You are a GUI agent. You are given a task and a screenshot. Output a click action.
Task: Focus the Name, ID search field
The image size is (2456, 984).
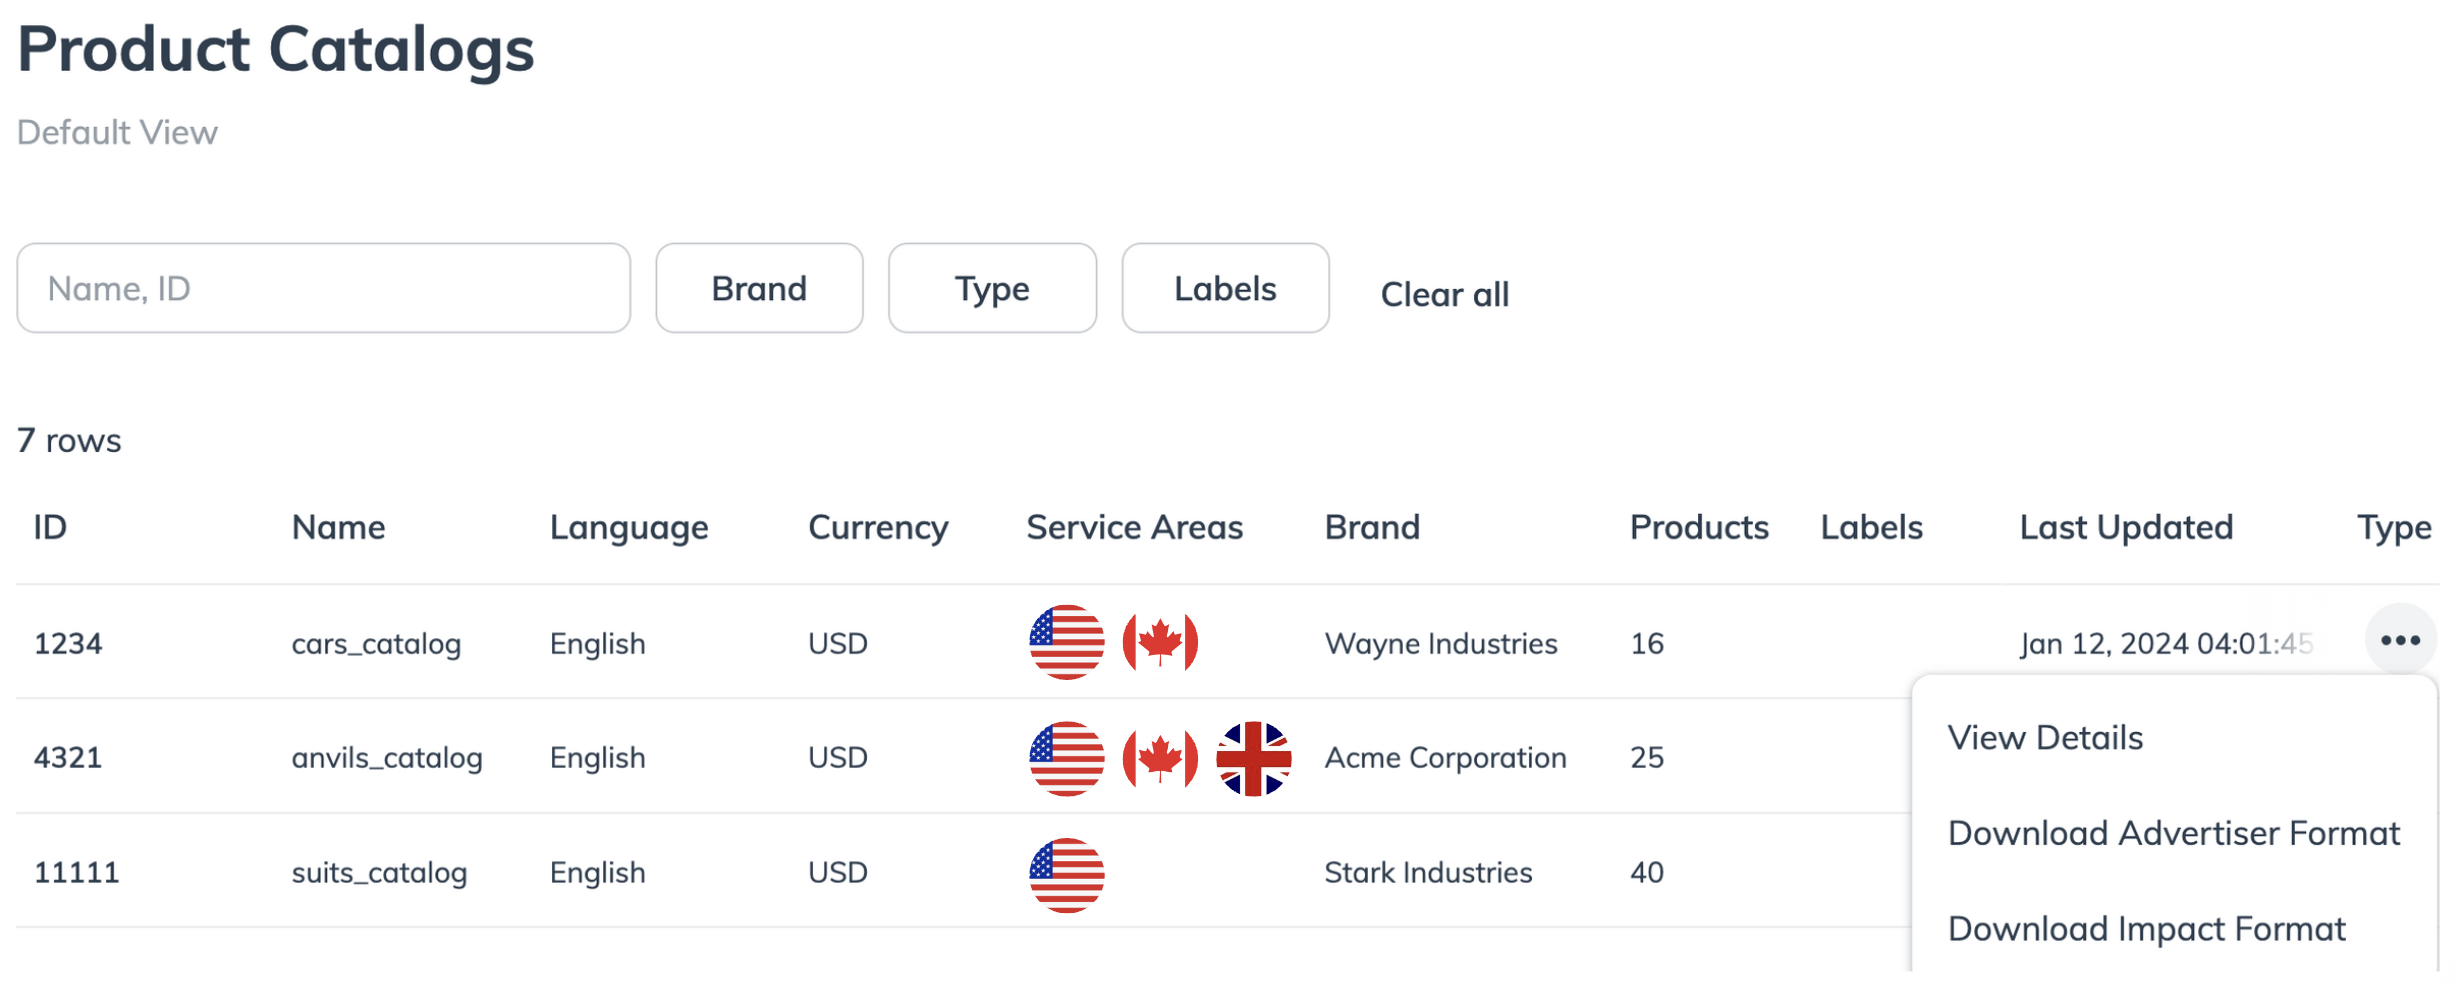pyautogui.click(x=323, y=288)
